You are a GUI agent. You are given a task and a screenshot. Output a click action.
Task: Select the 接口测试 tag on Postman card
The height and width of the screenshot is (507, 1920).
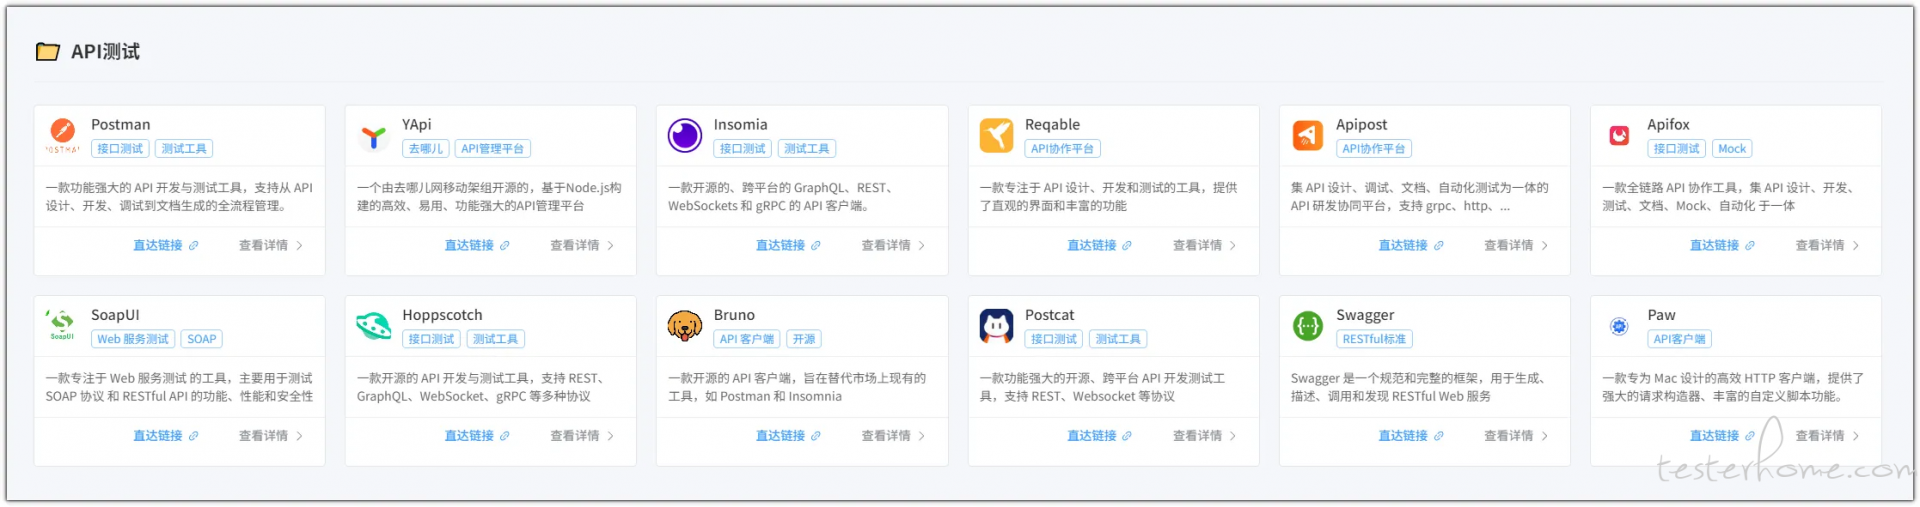[x=120, y=149]
